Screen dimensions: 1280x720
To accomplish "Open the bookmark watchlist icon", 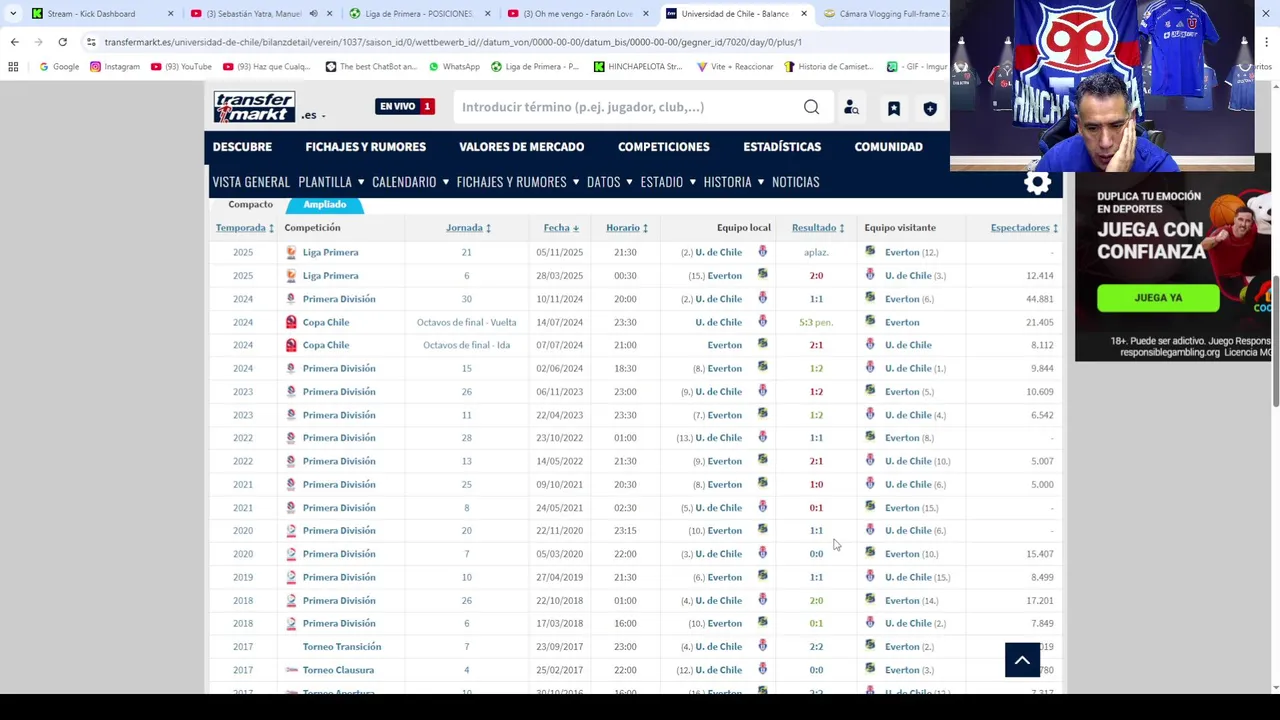I will [x=893, y=108].
